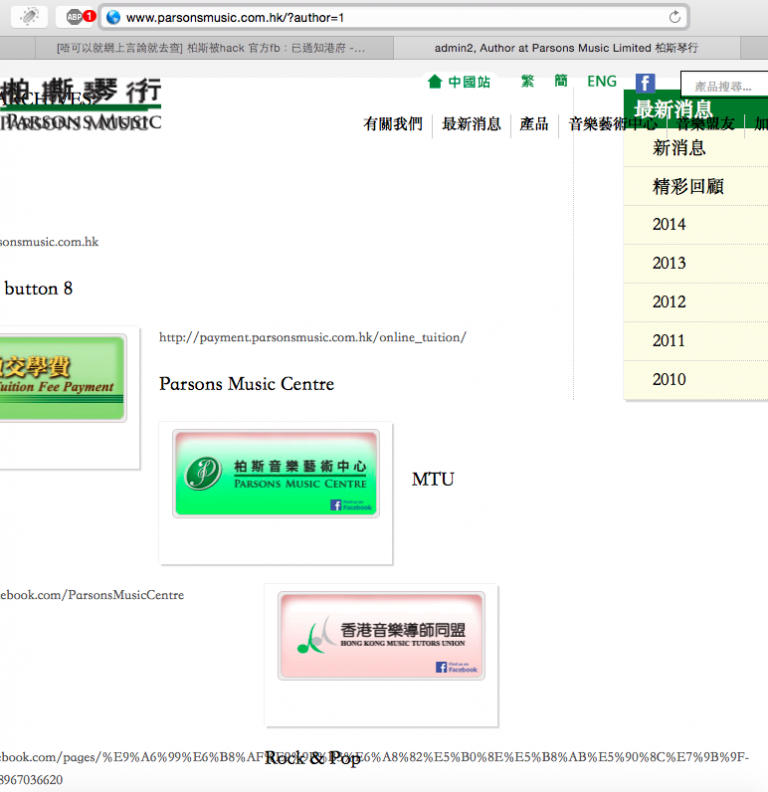Open the 有關我們 navigation menu

pyautogui.click(x=392, y=124)
